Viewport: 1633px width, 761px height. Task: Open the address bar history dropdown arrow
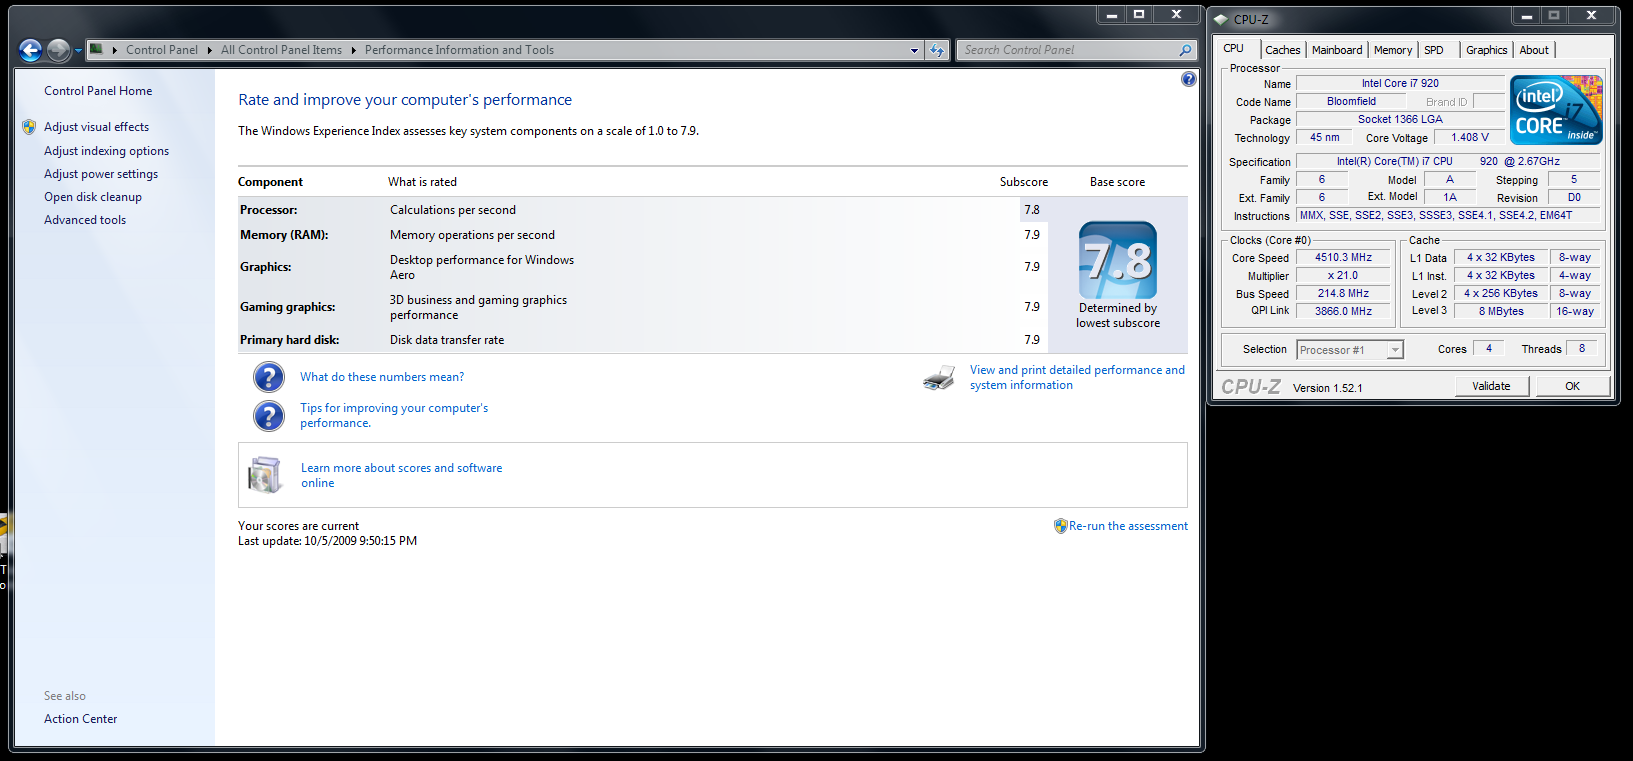pos(914,50)
